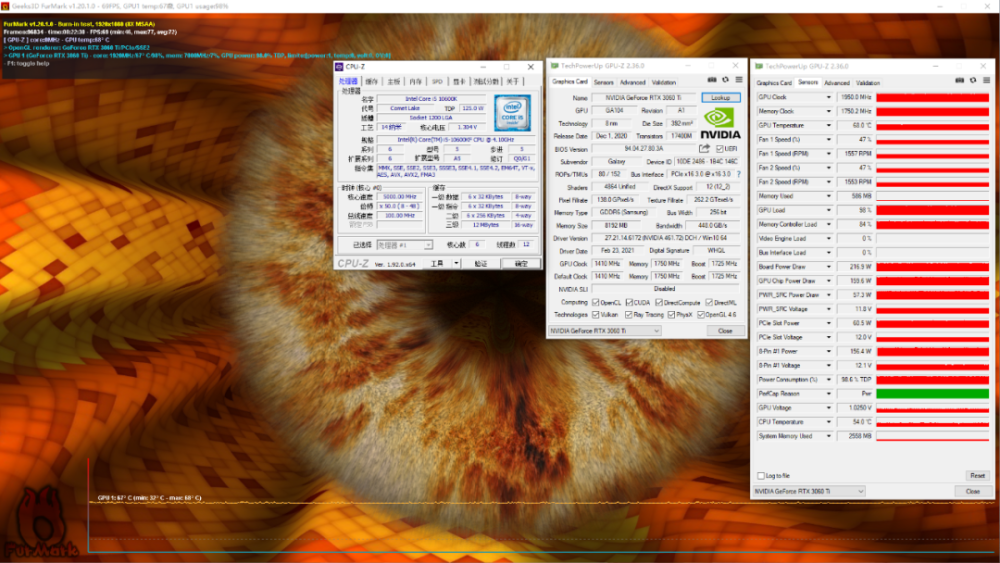
Task: Click the screenshot camera icon in GPU-Z Sensors window
Action: 960,81
